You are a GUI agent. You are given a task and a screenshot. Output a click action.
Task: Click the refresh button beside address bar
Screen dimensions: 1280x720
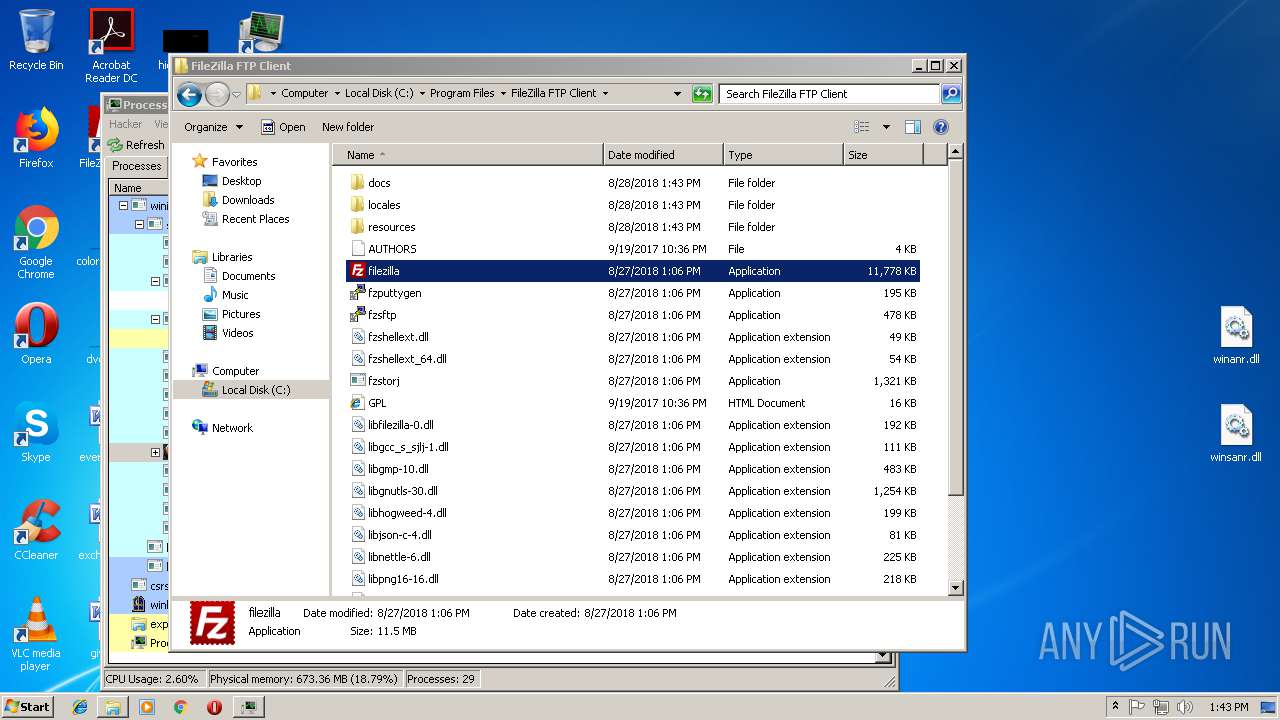pos(702,94)
